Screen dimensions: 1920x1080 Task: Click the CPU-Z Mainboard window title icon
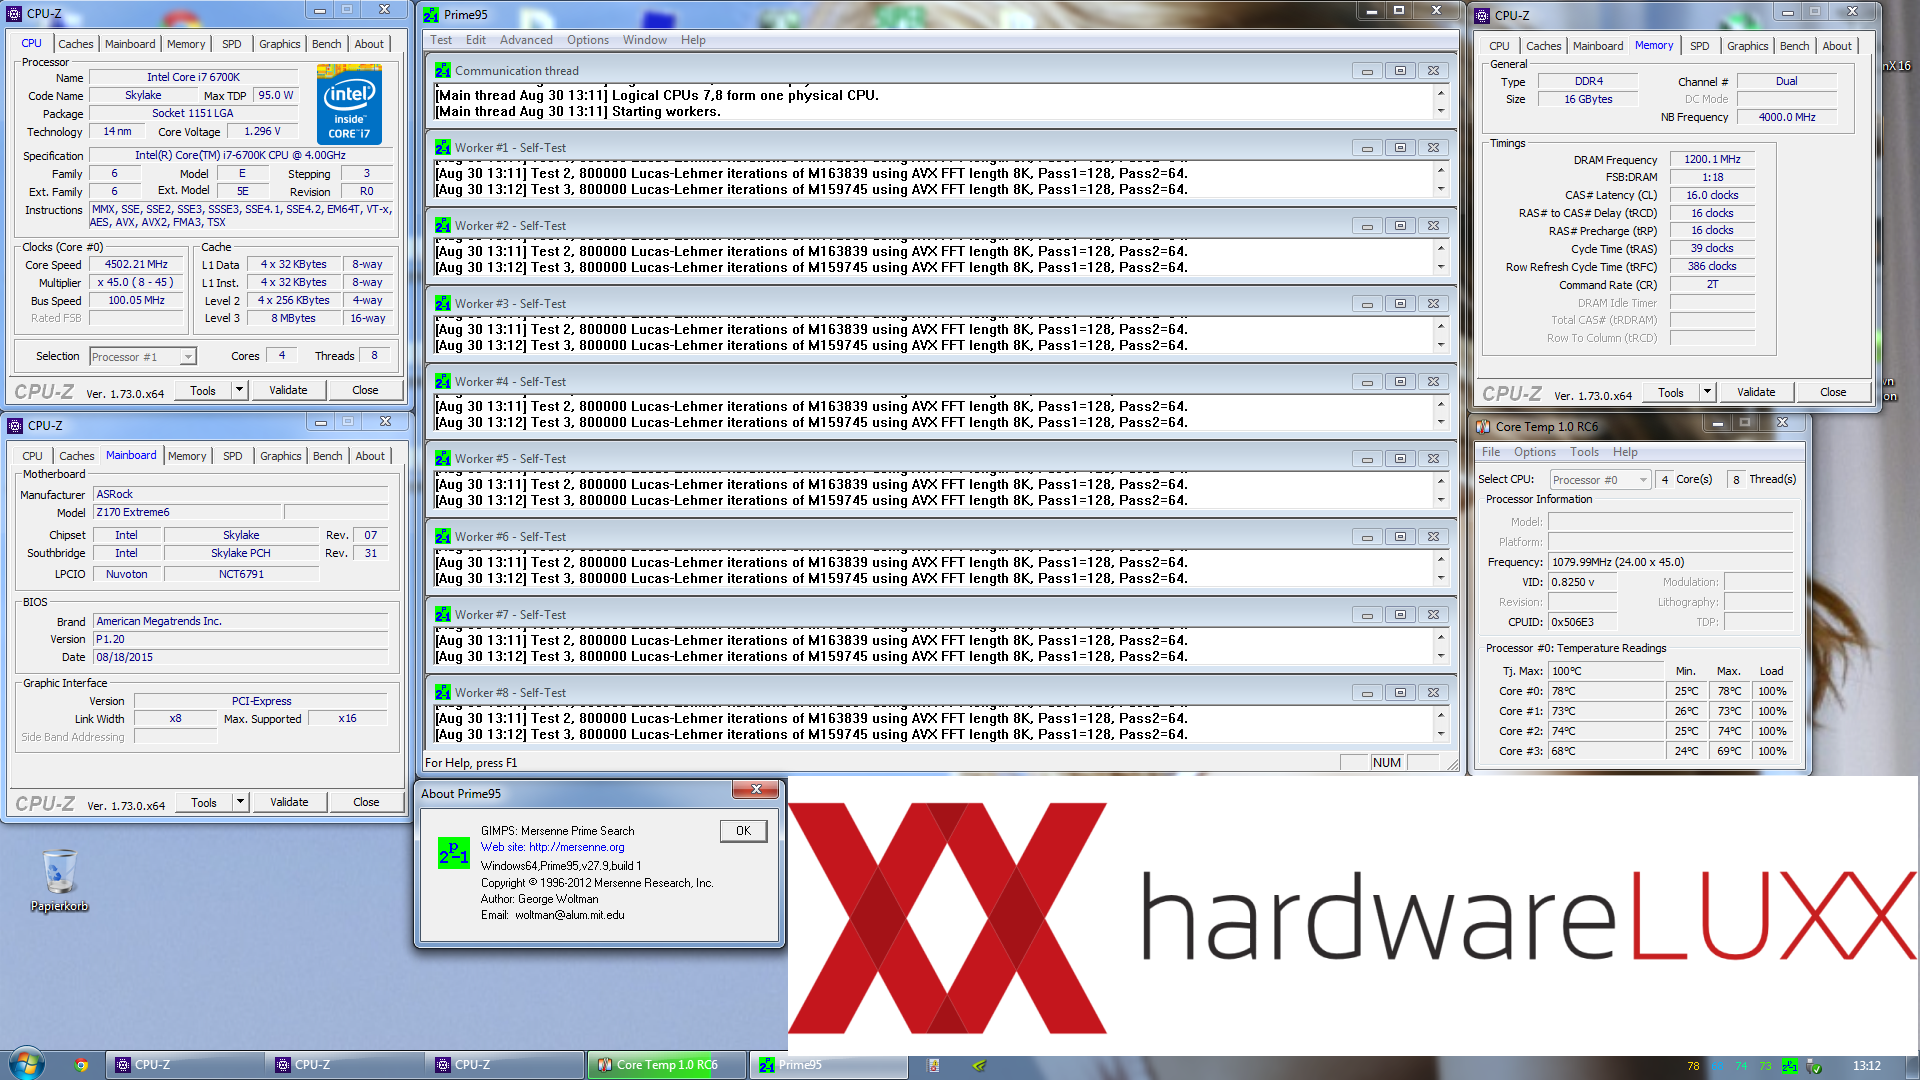[15, 426]
